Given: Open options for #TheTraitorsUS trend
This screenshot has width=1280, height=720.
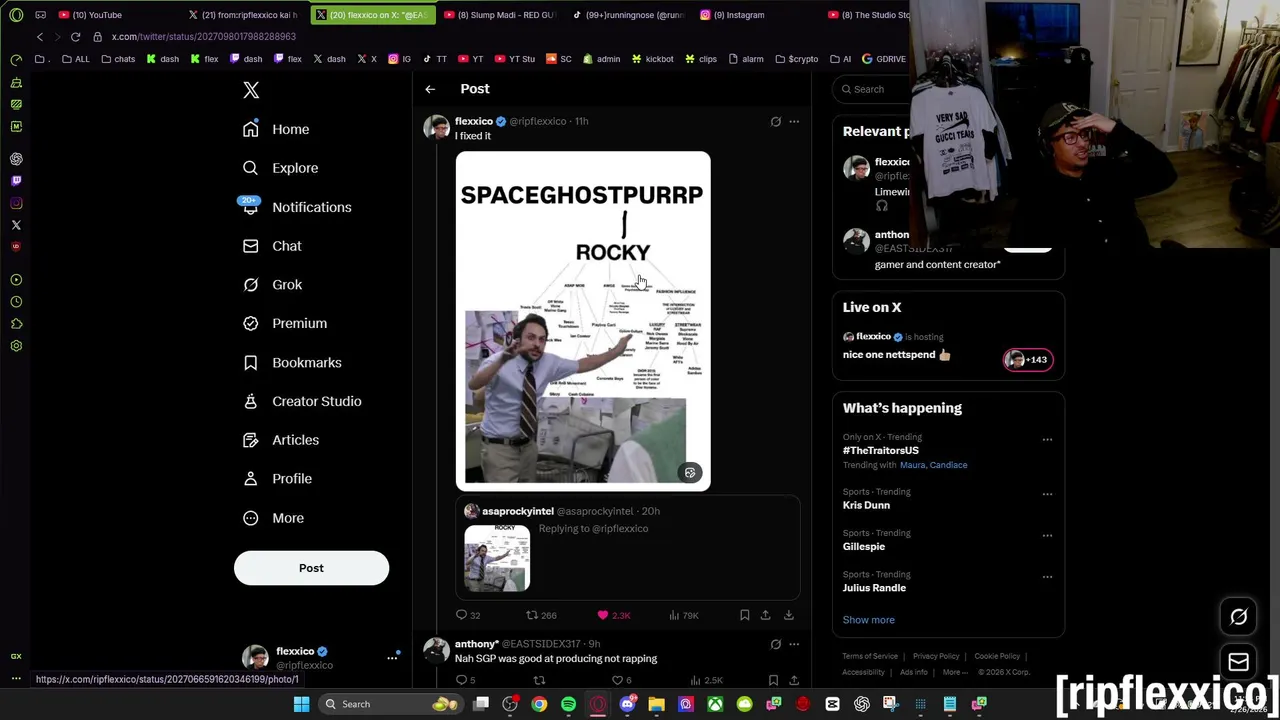Looking at the screenshot, I should 1047,440.
